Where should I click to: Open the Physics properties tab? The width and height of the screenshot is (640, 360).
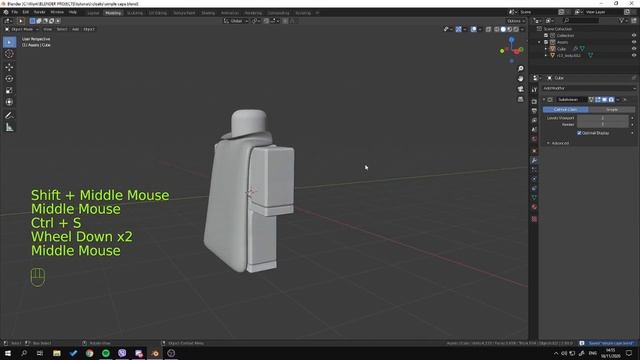click(534, 179)
